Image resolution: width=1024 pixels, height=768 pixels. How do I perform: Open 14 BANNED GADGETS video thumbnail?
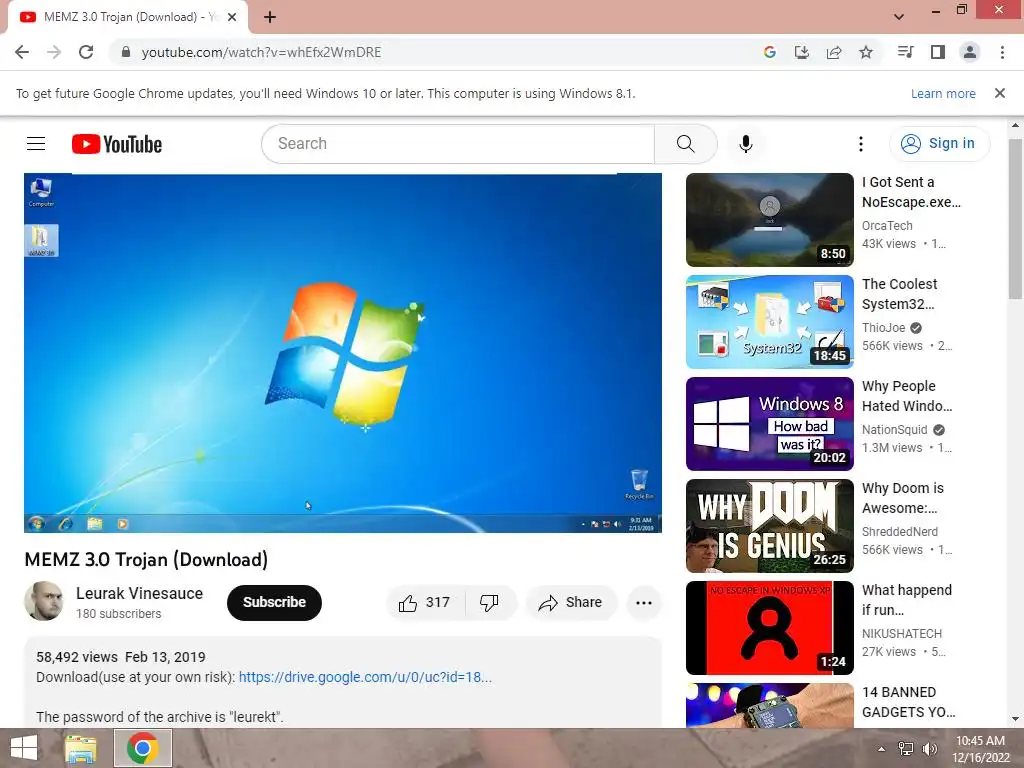[x=769, y=705]
